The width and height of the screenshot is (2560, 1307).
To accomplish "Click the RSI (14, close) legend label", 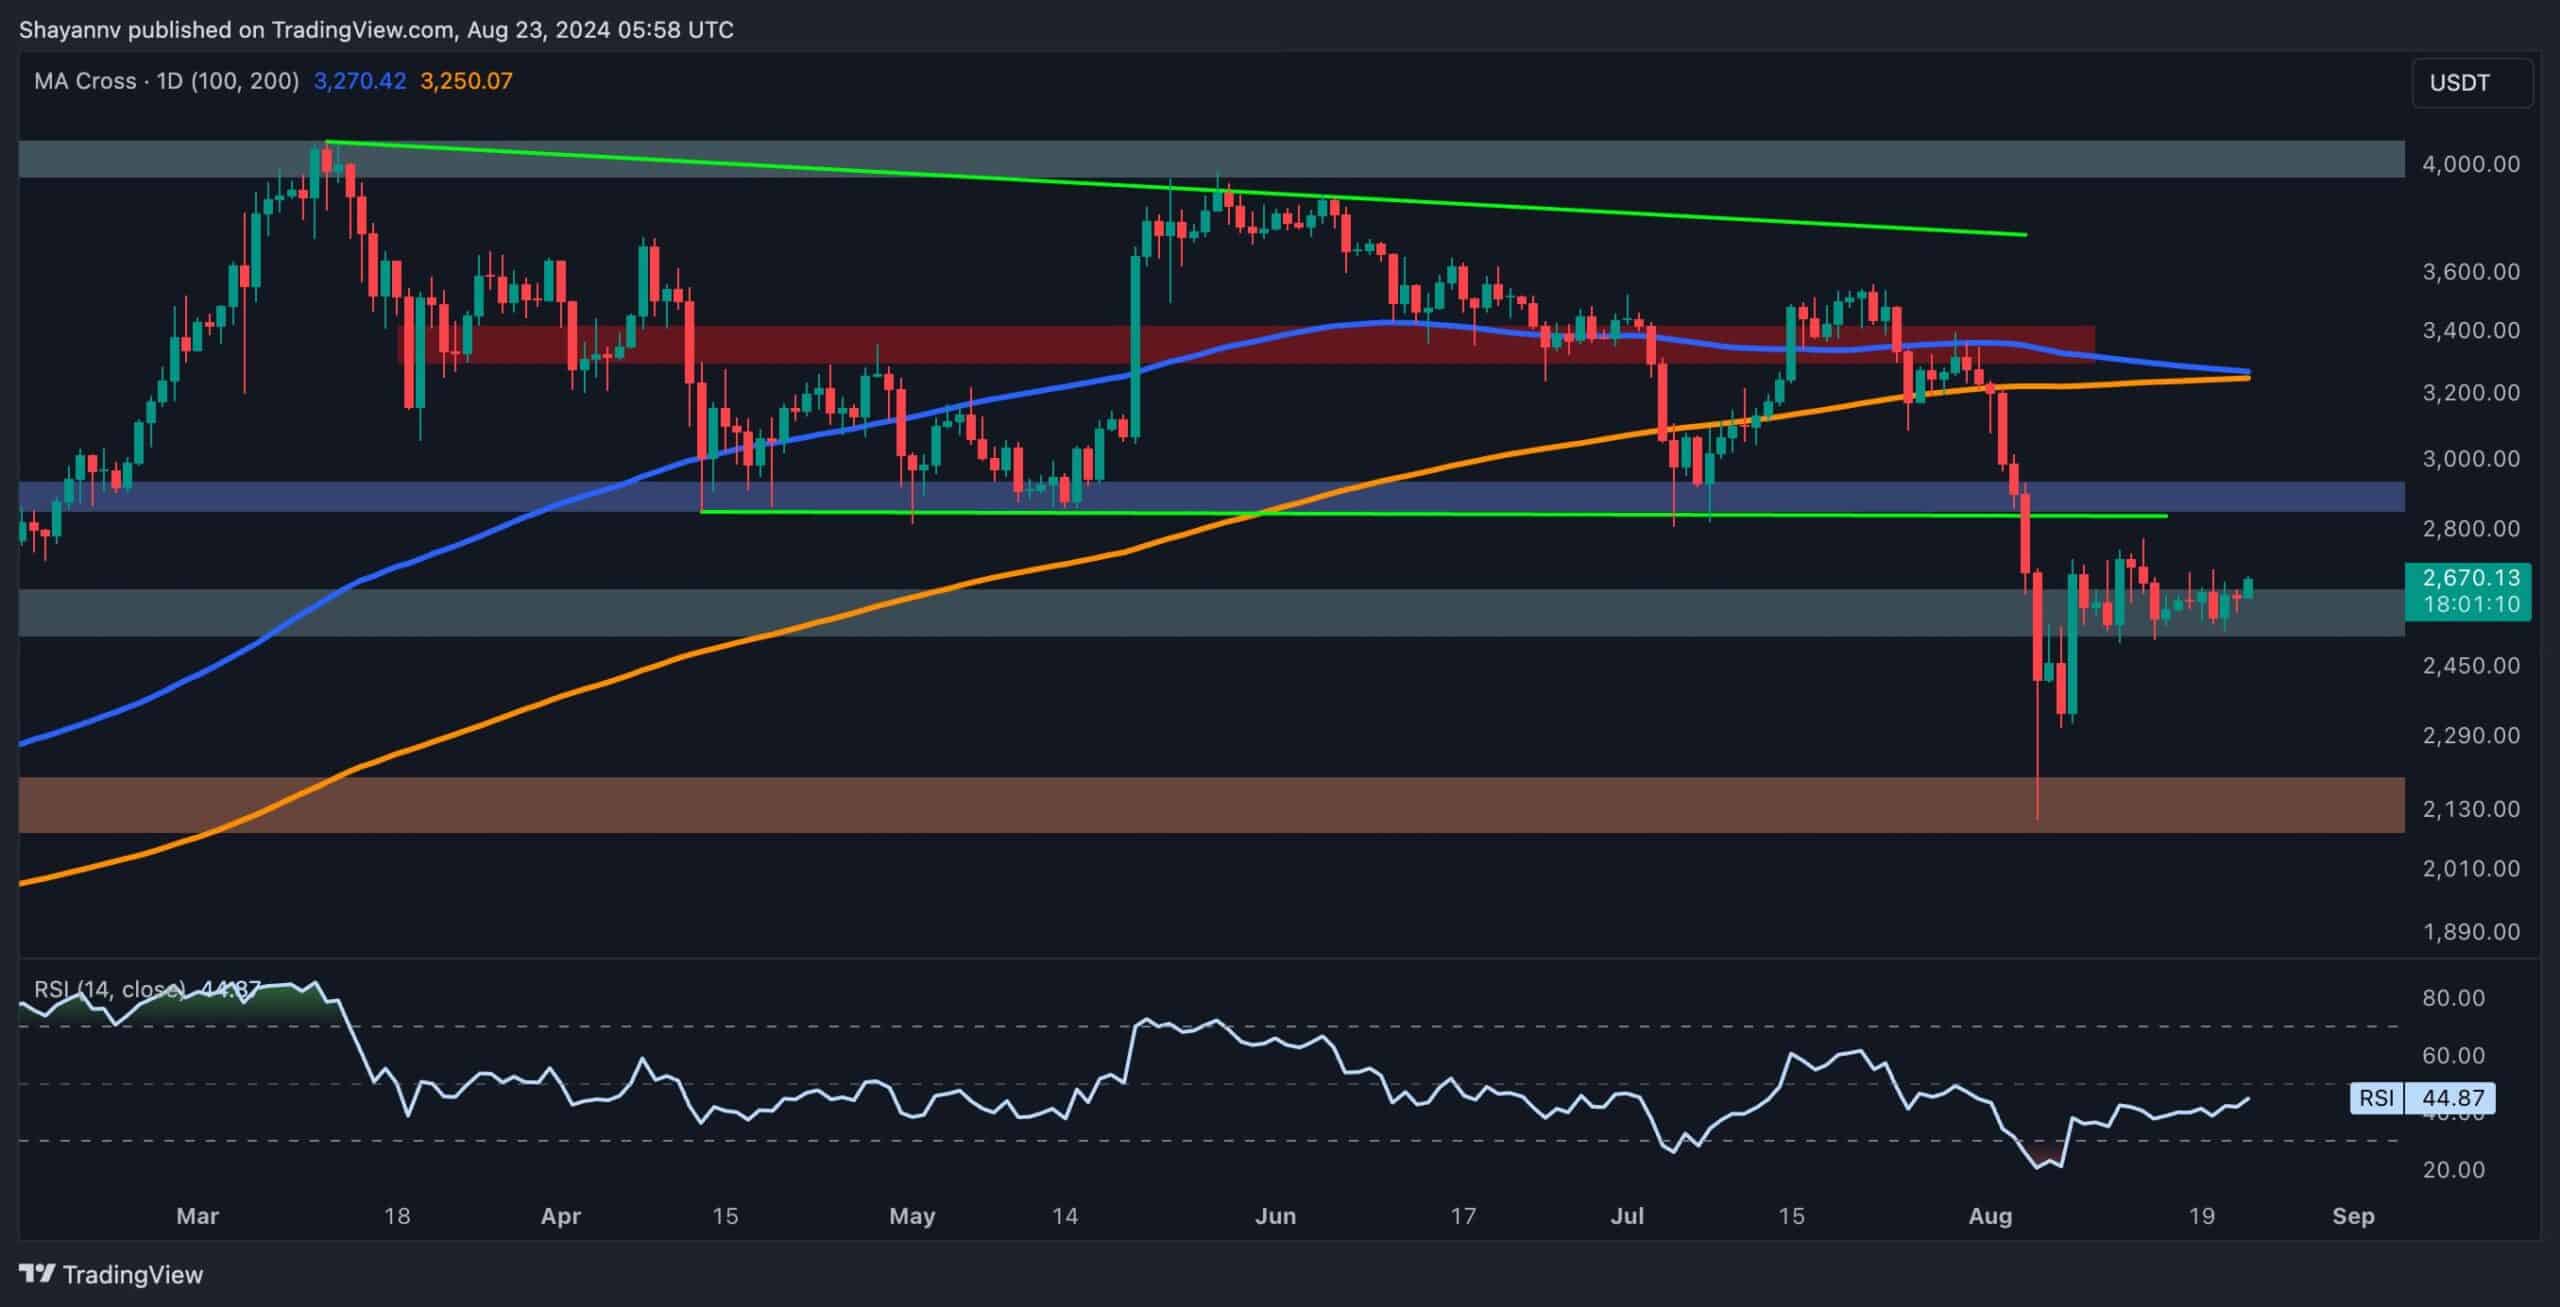I will [110, 989].
